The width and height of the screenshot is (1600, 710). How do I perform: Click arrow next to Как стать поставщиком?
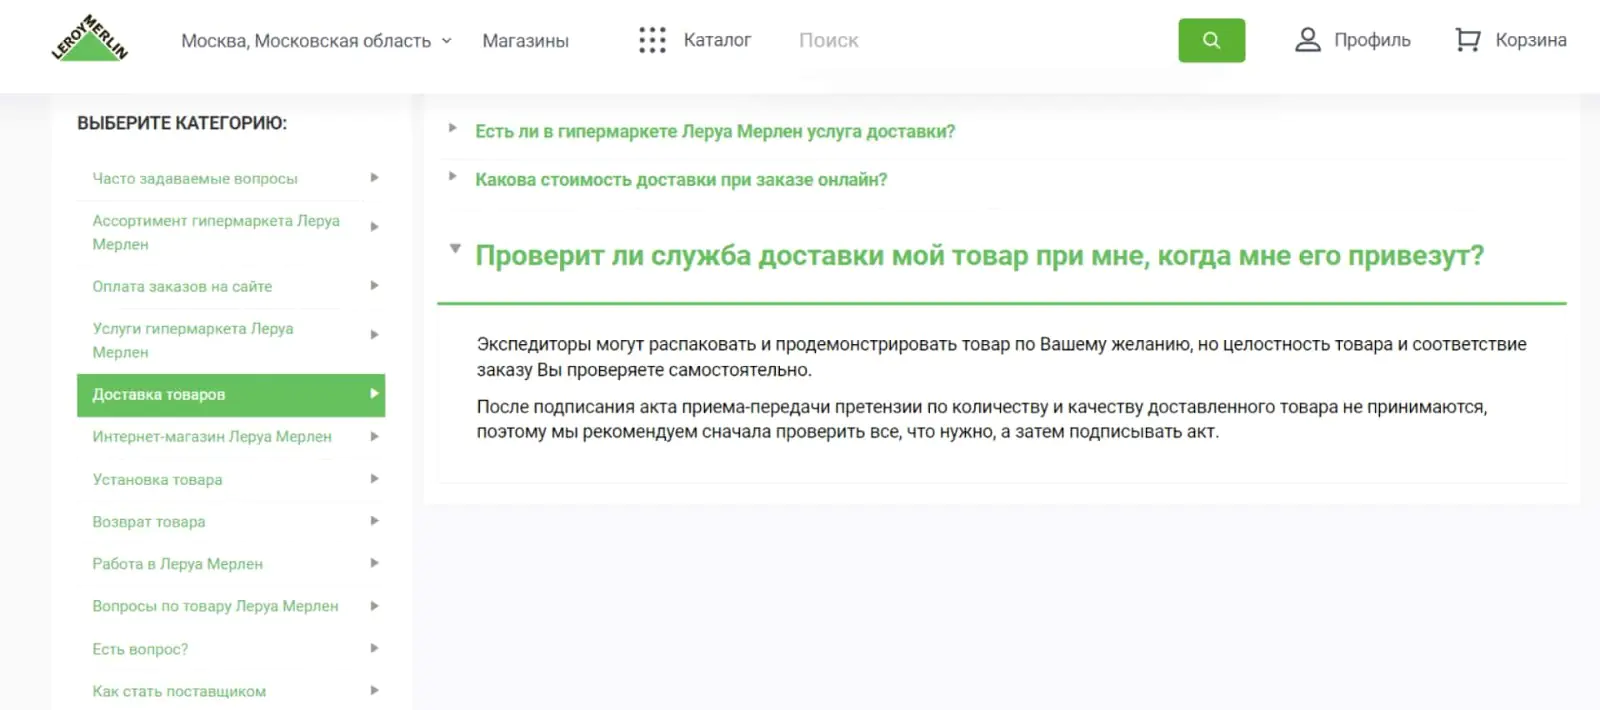tap(374, 690)
